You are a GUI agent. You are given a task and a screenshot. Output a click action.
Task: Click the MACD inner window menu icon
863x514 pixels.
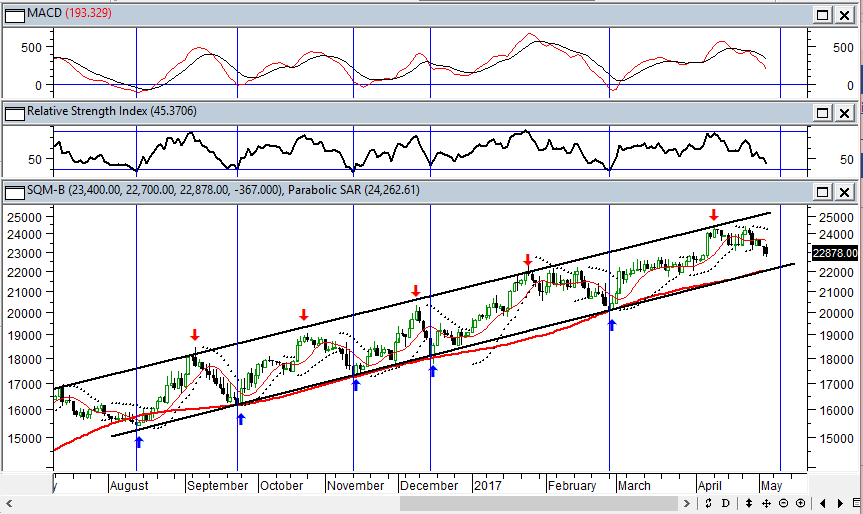(x=14, y=15)
